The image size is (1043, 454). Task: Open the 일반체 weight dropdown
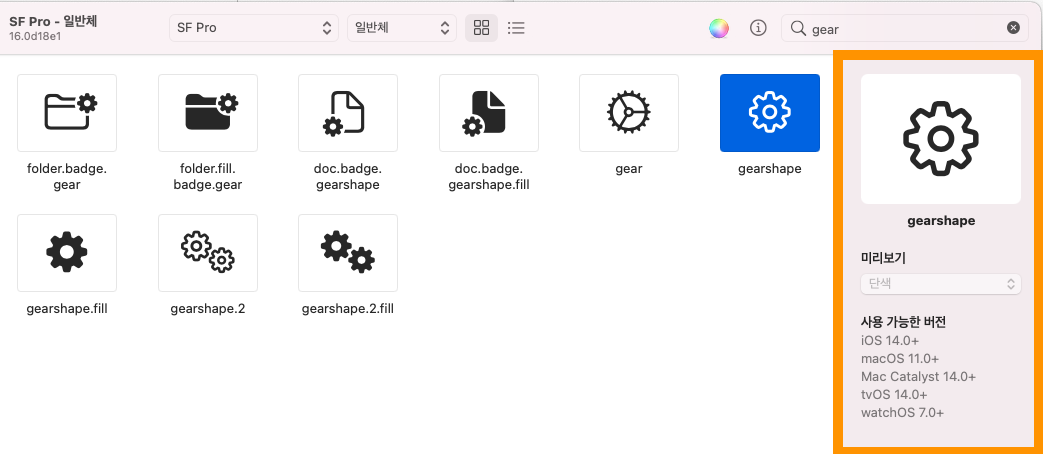tap(402, 28)
